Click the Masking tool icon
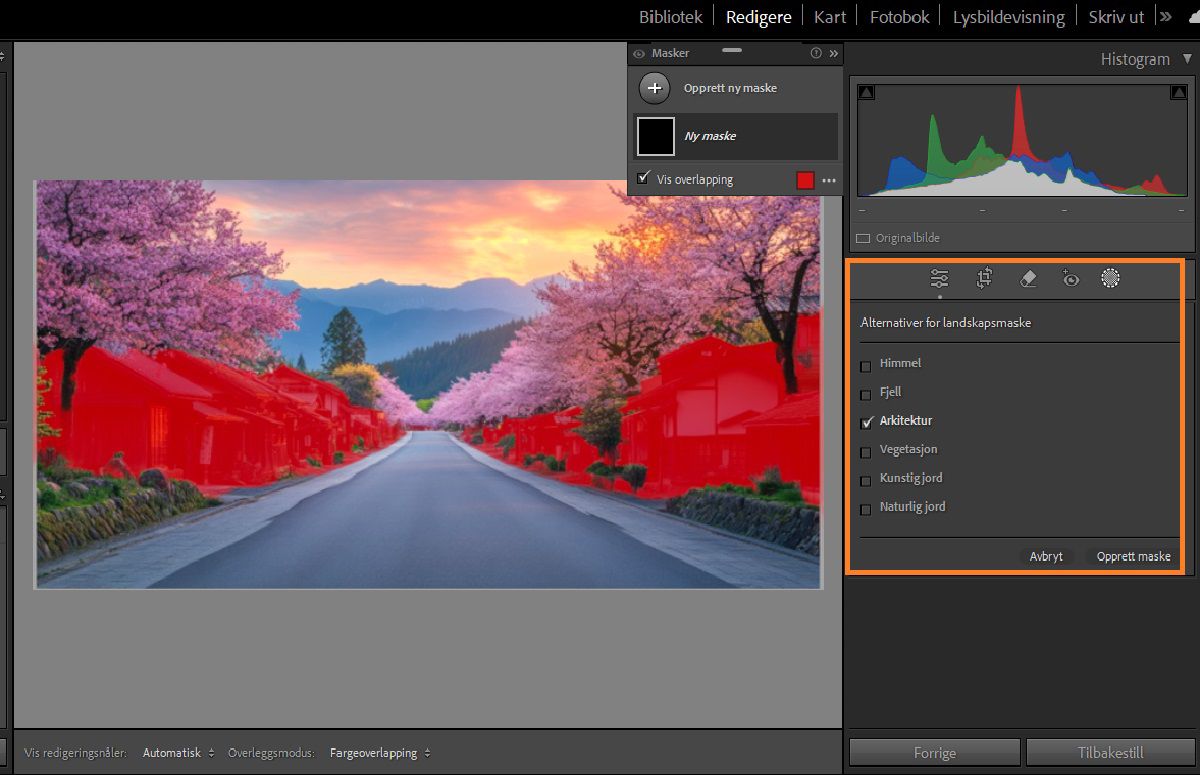 (1109, 279)
